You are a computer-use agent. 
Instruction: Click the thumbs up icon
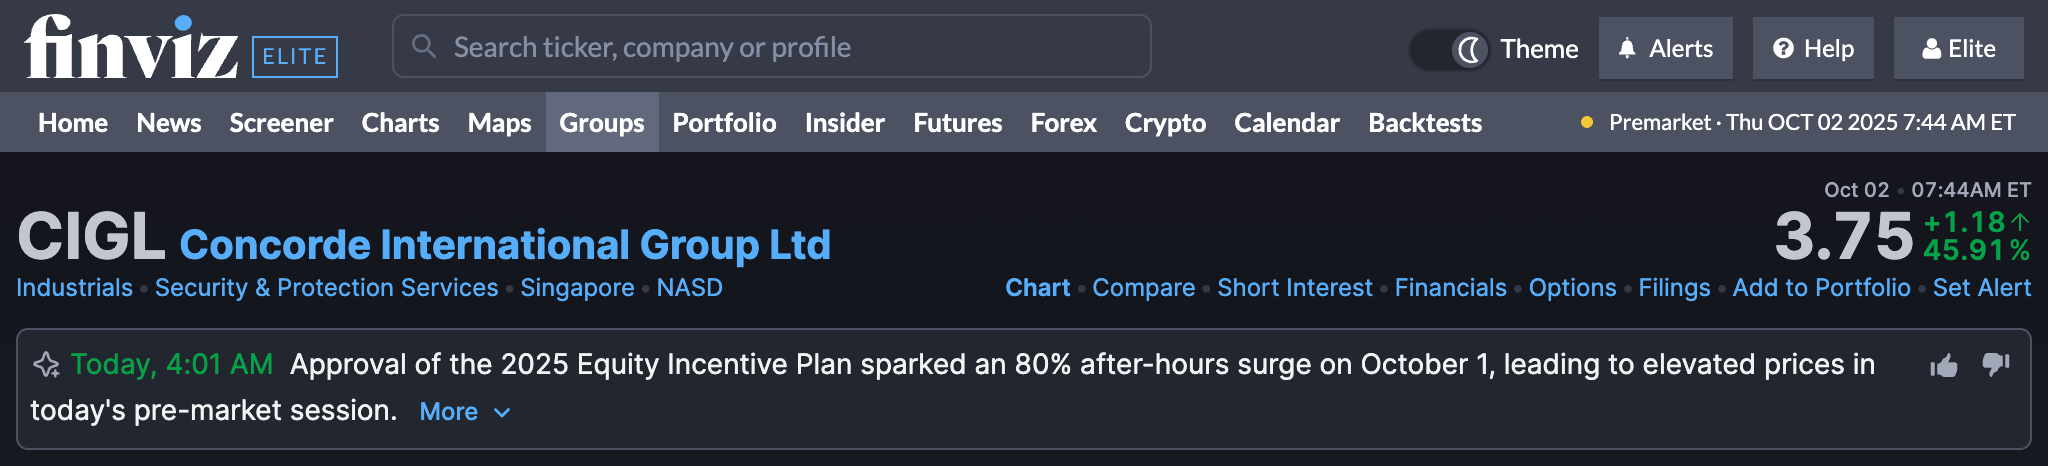tap(1944, 366)
